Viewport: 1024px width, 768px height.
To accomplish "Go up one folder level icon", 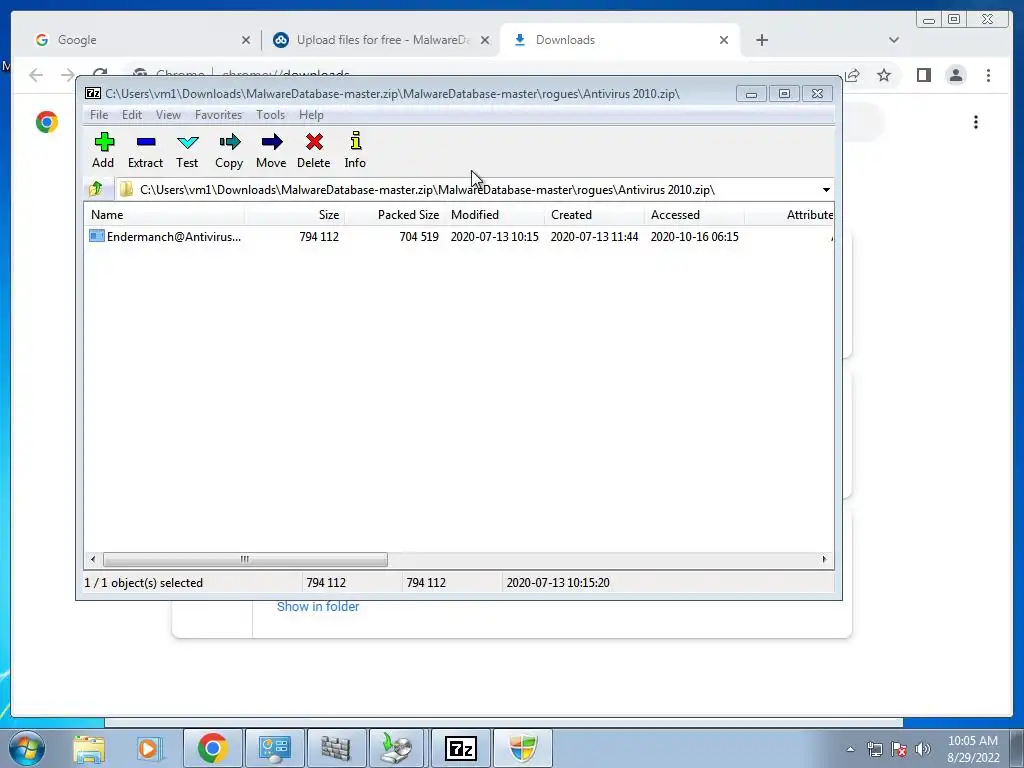I will (x=96, y=189).
